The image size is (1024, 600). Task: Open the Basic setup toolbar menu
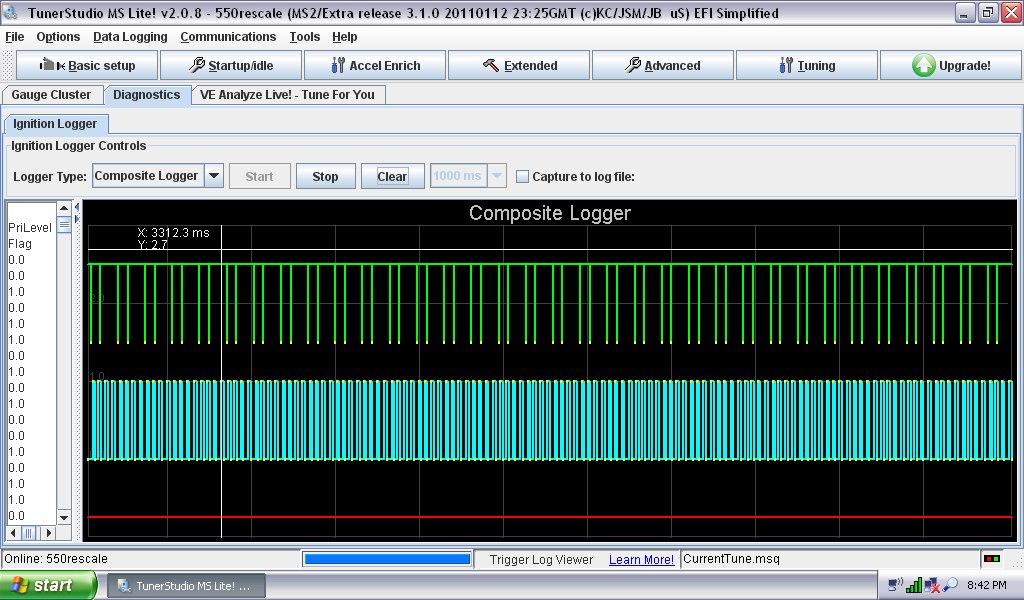pos(87,66)
